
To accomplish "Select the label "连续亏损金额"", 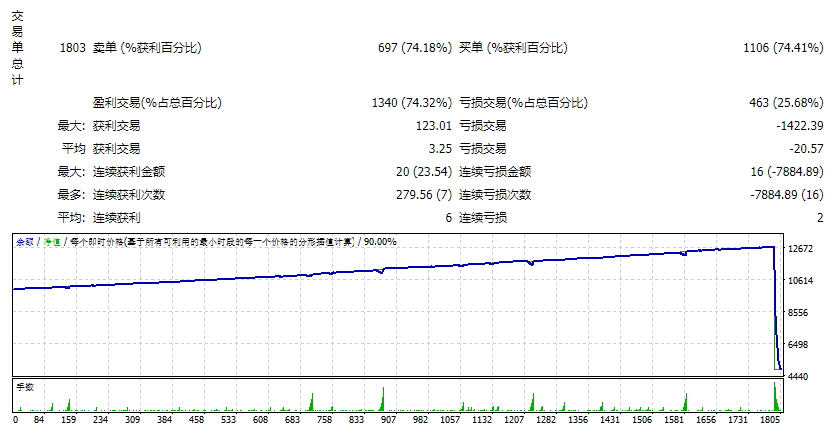I will coord(495,172).
